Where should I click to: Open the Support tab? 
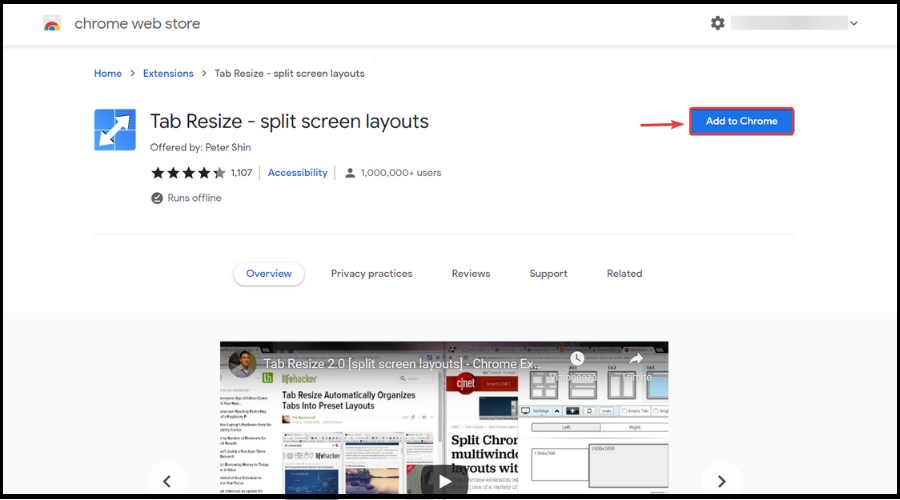tap(548, 274)
